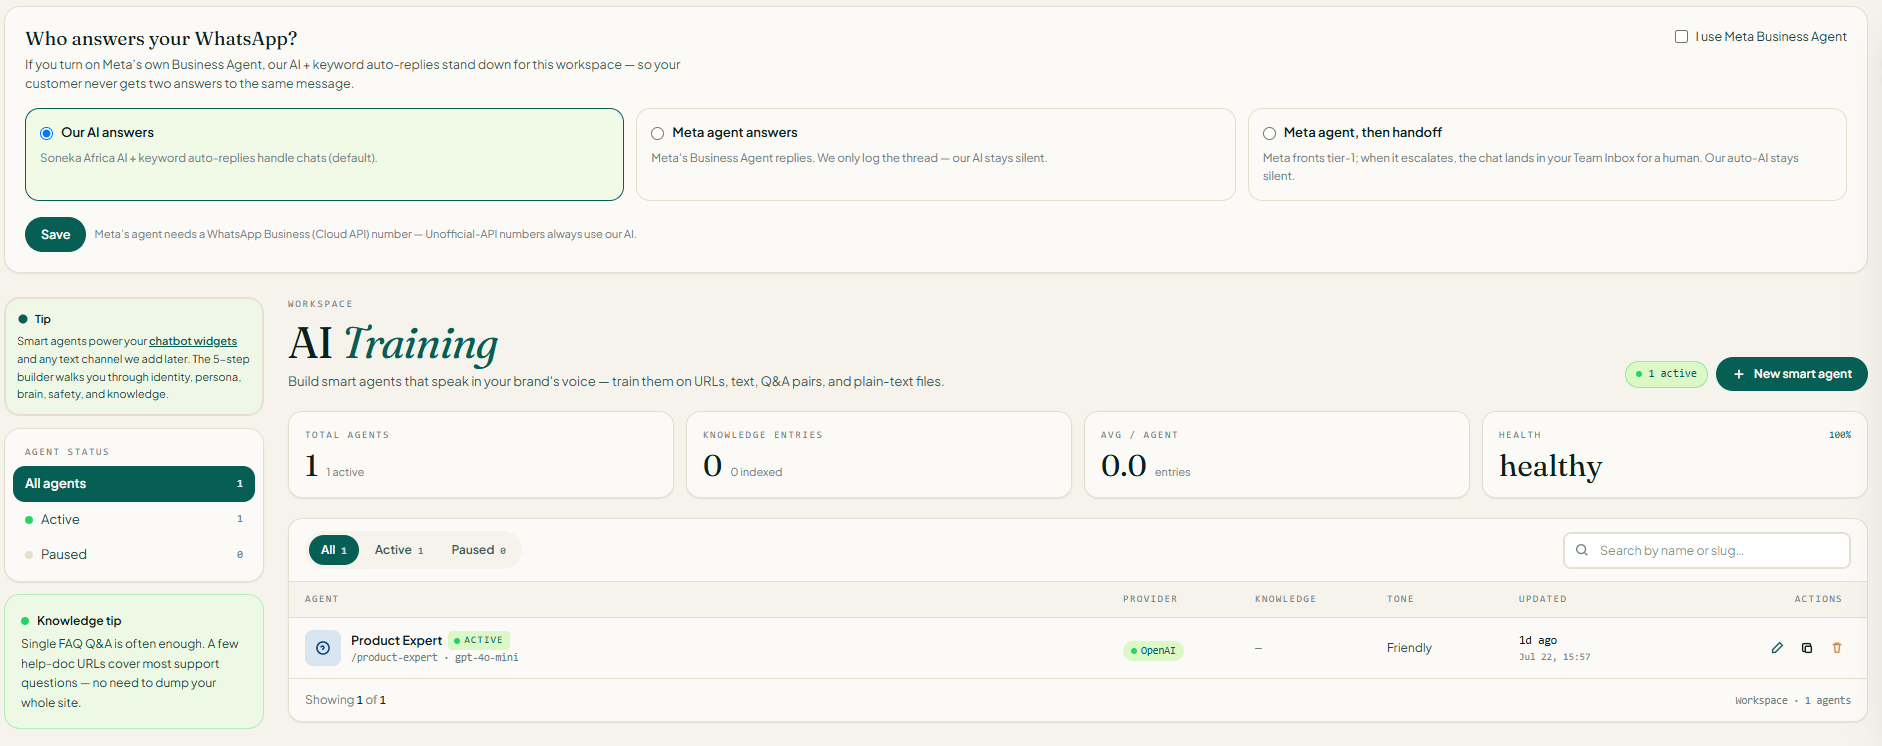The width and height of the screenshot is (1882, 746).
Task: Open the 'Paused' filter tab above the table
Action: pos(478,550)
